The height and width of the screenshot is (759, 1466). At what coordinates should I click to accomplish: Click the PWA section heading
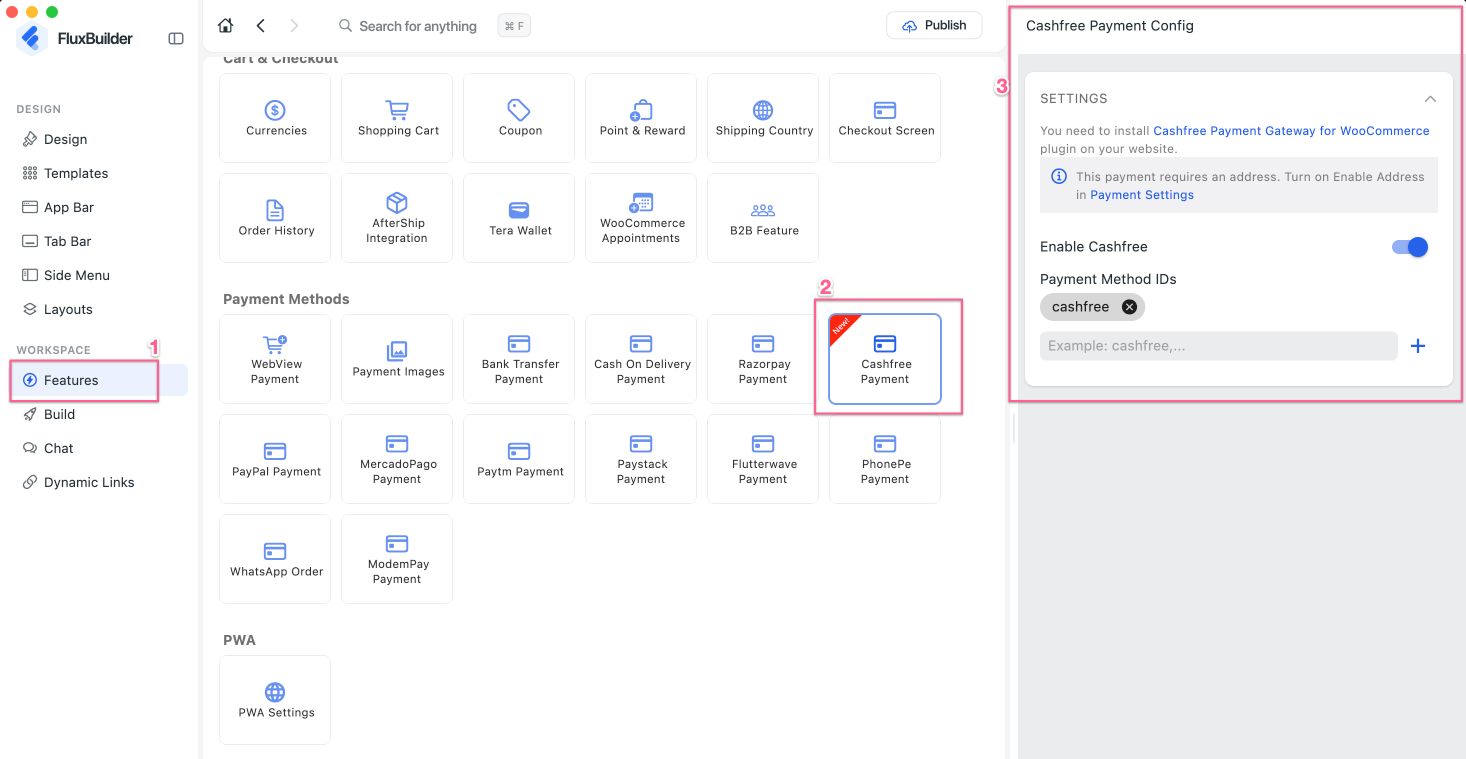tap(239, 640)
